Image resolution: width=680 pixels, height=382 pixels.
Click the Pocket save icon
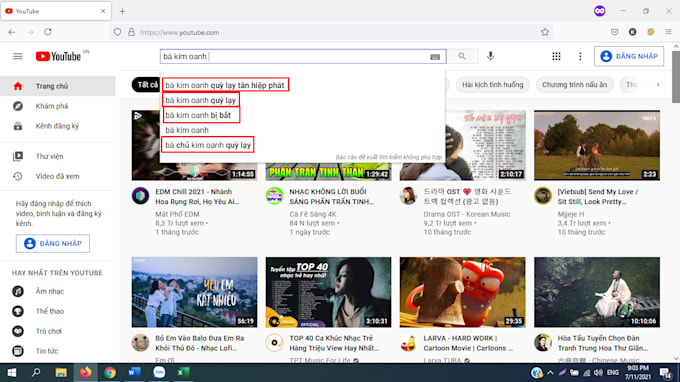tap(615, 32)
